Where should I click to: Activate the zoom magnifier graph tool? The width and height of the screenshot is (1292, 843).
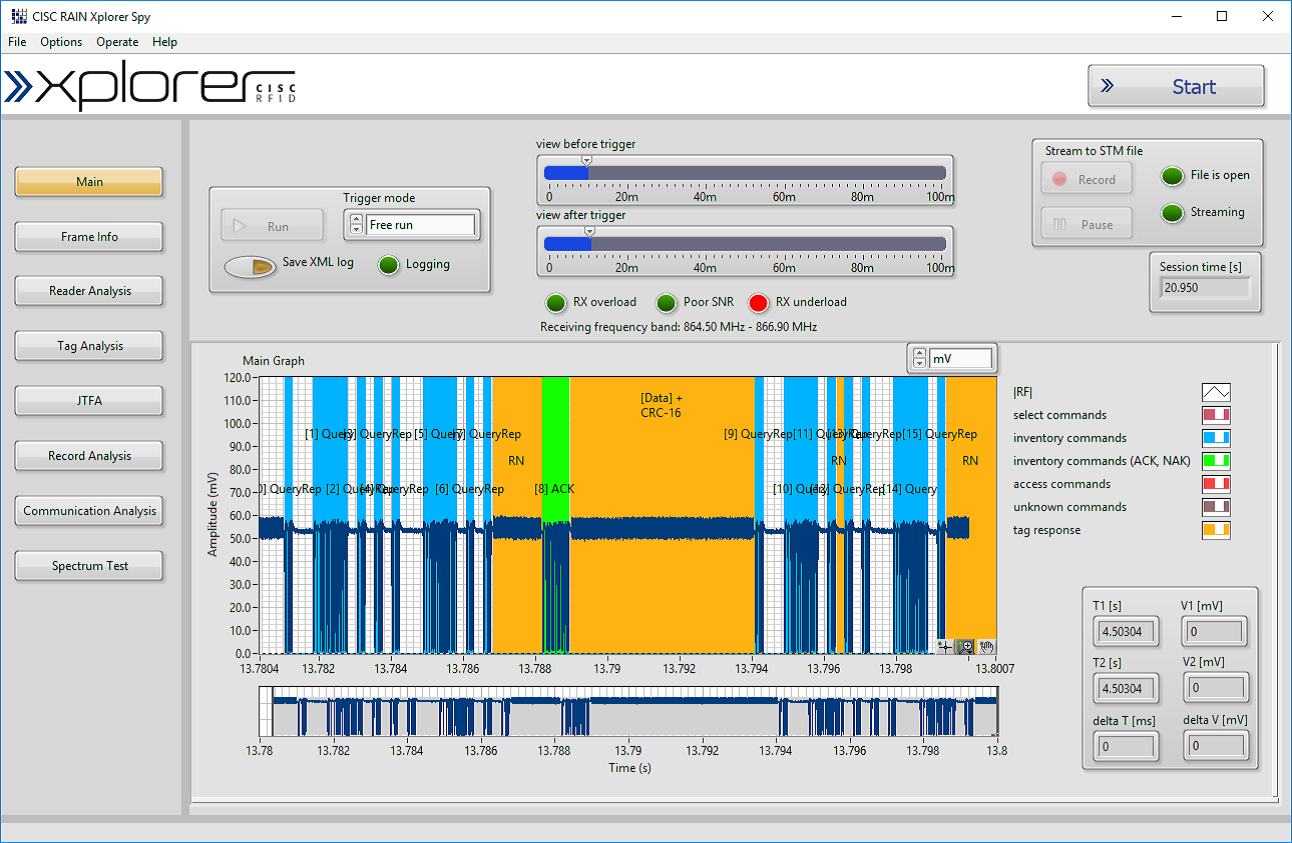[x=966, y=646]
